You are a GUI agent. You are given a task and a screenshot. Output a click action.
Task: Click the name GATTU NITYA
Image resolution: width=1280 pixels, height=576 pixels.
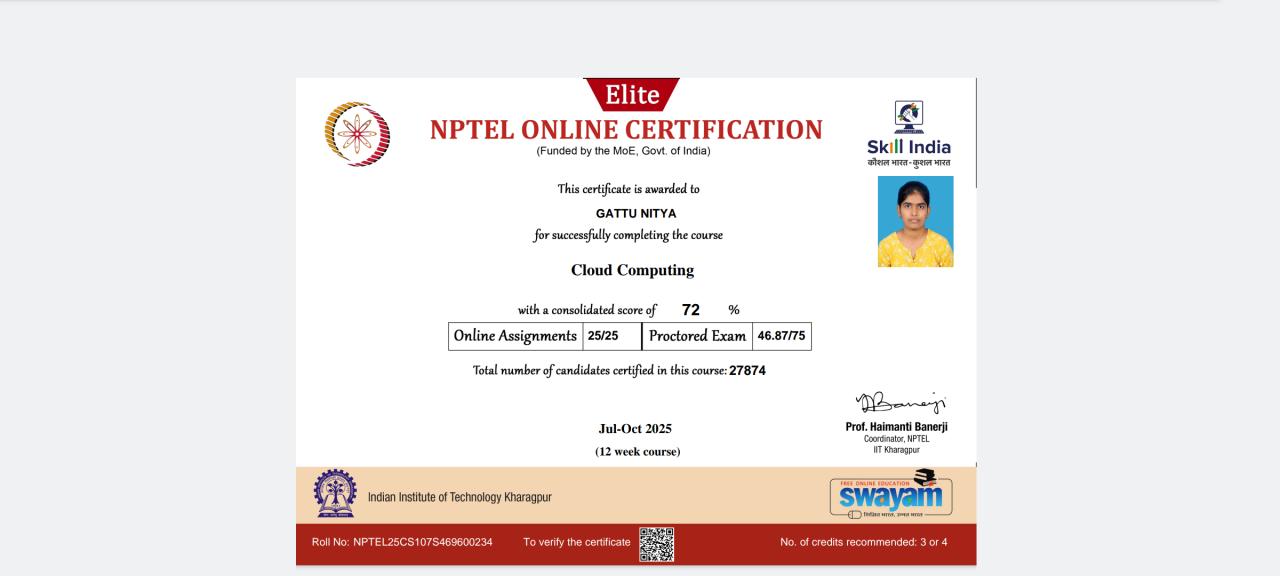tap(636, 213)
